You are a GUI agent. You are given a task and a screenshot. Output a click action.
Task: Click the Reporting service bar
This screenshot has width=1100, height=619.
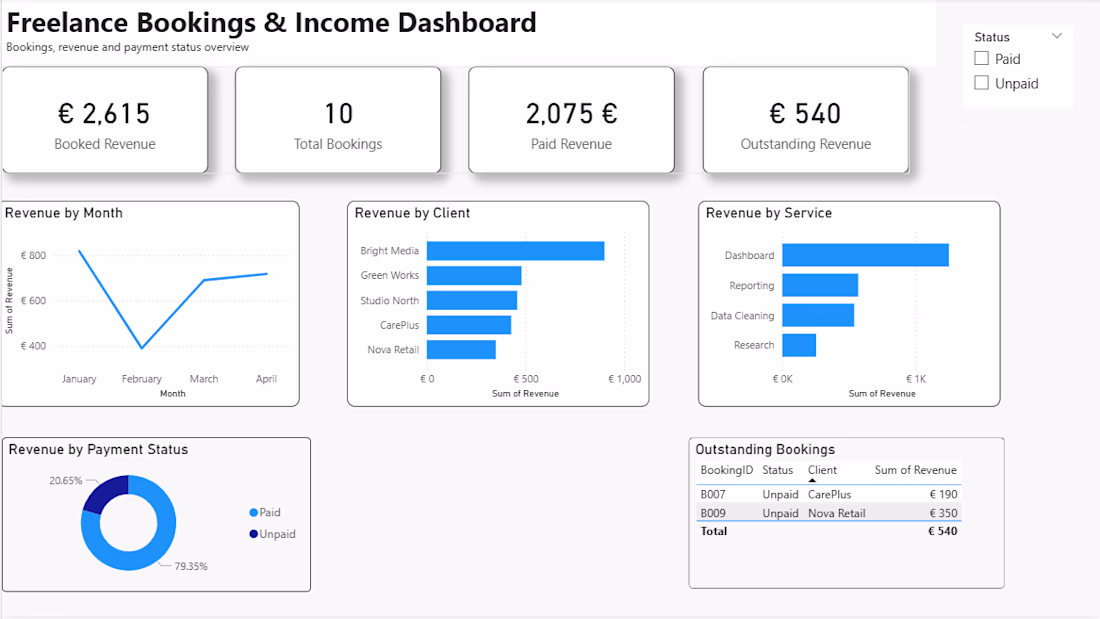point(820,285)
